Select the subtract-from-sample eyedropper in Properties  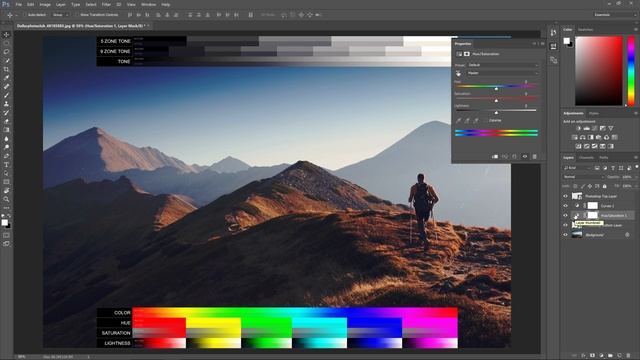coord(476,121)
